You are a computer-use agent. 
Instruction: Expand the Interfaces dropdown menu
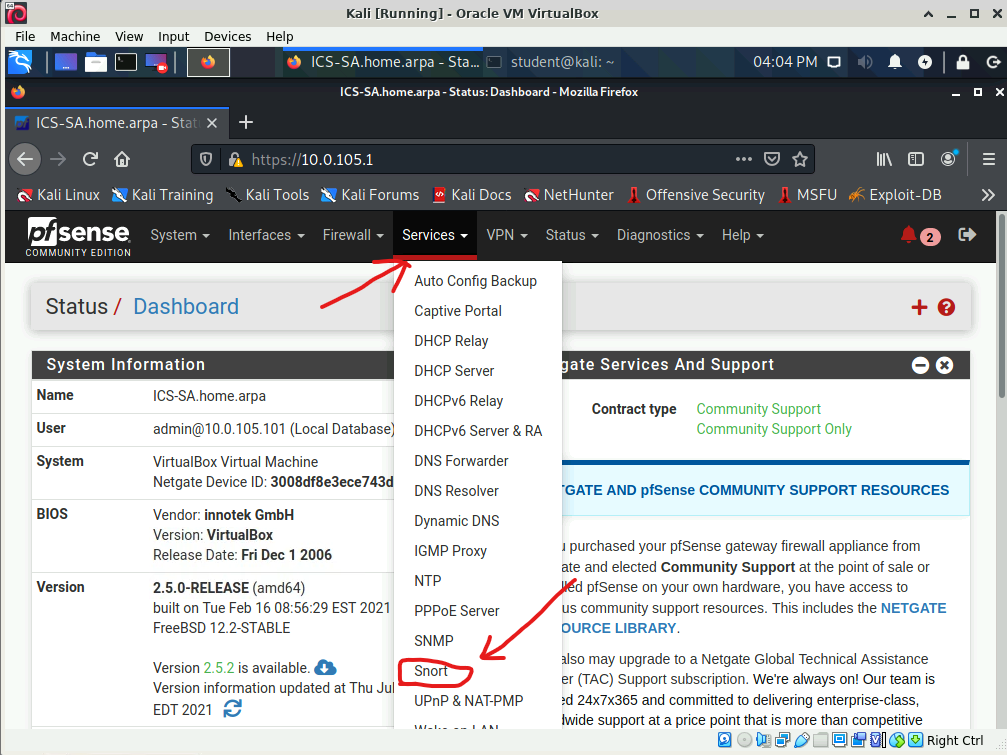[267, 235]
